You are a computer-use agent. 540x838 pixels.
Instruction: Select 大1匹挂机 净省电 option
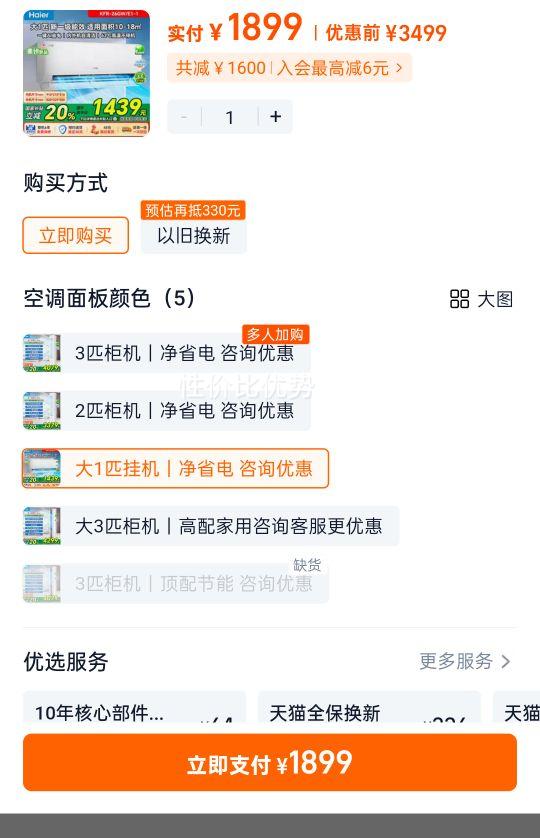(175, 468)
